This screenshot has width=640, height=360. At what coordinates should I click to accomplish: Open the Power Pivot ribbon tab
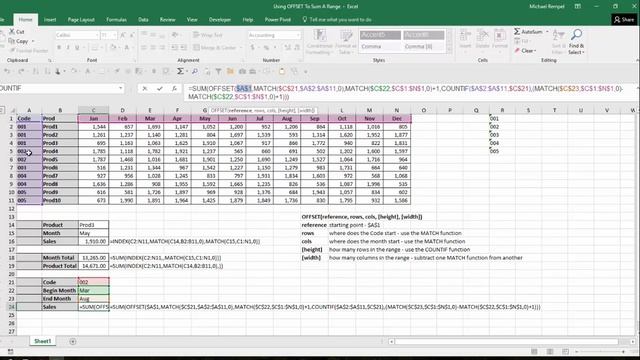click(x=278, y=20)
